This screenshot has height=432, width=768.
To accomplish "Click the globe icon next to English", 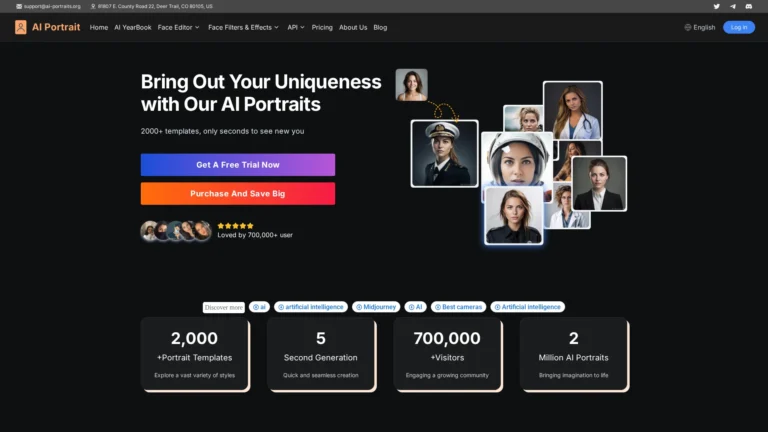I will [x=688, y=27].
